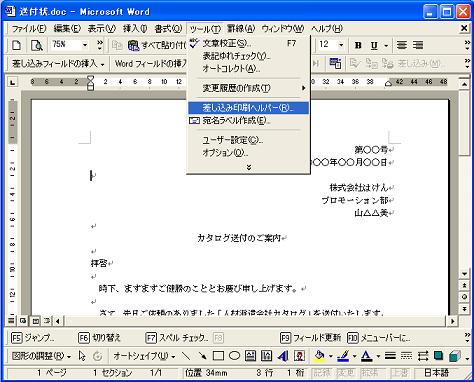The height and width of the screenshot is (382, 474).
Task: Click the WordArt insert icon in drawing toolbar
Action: point(283,356)
